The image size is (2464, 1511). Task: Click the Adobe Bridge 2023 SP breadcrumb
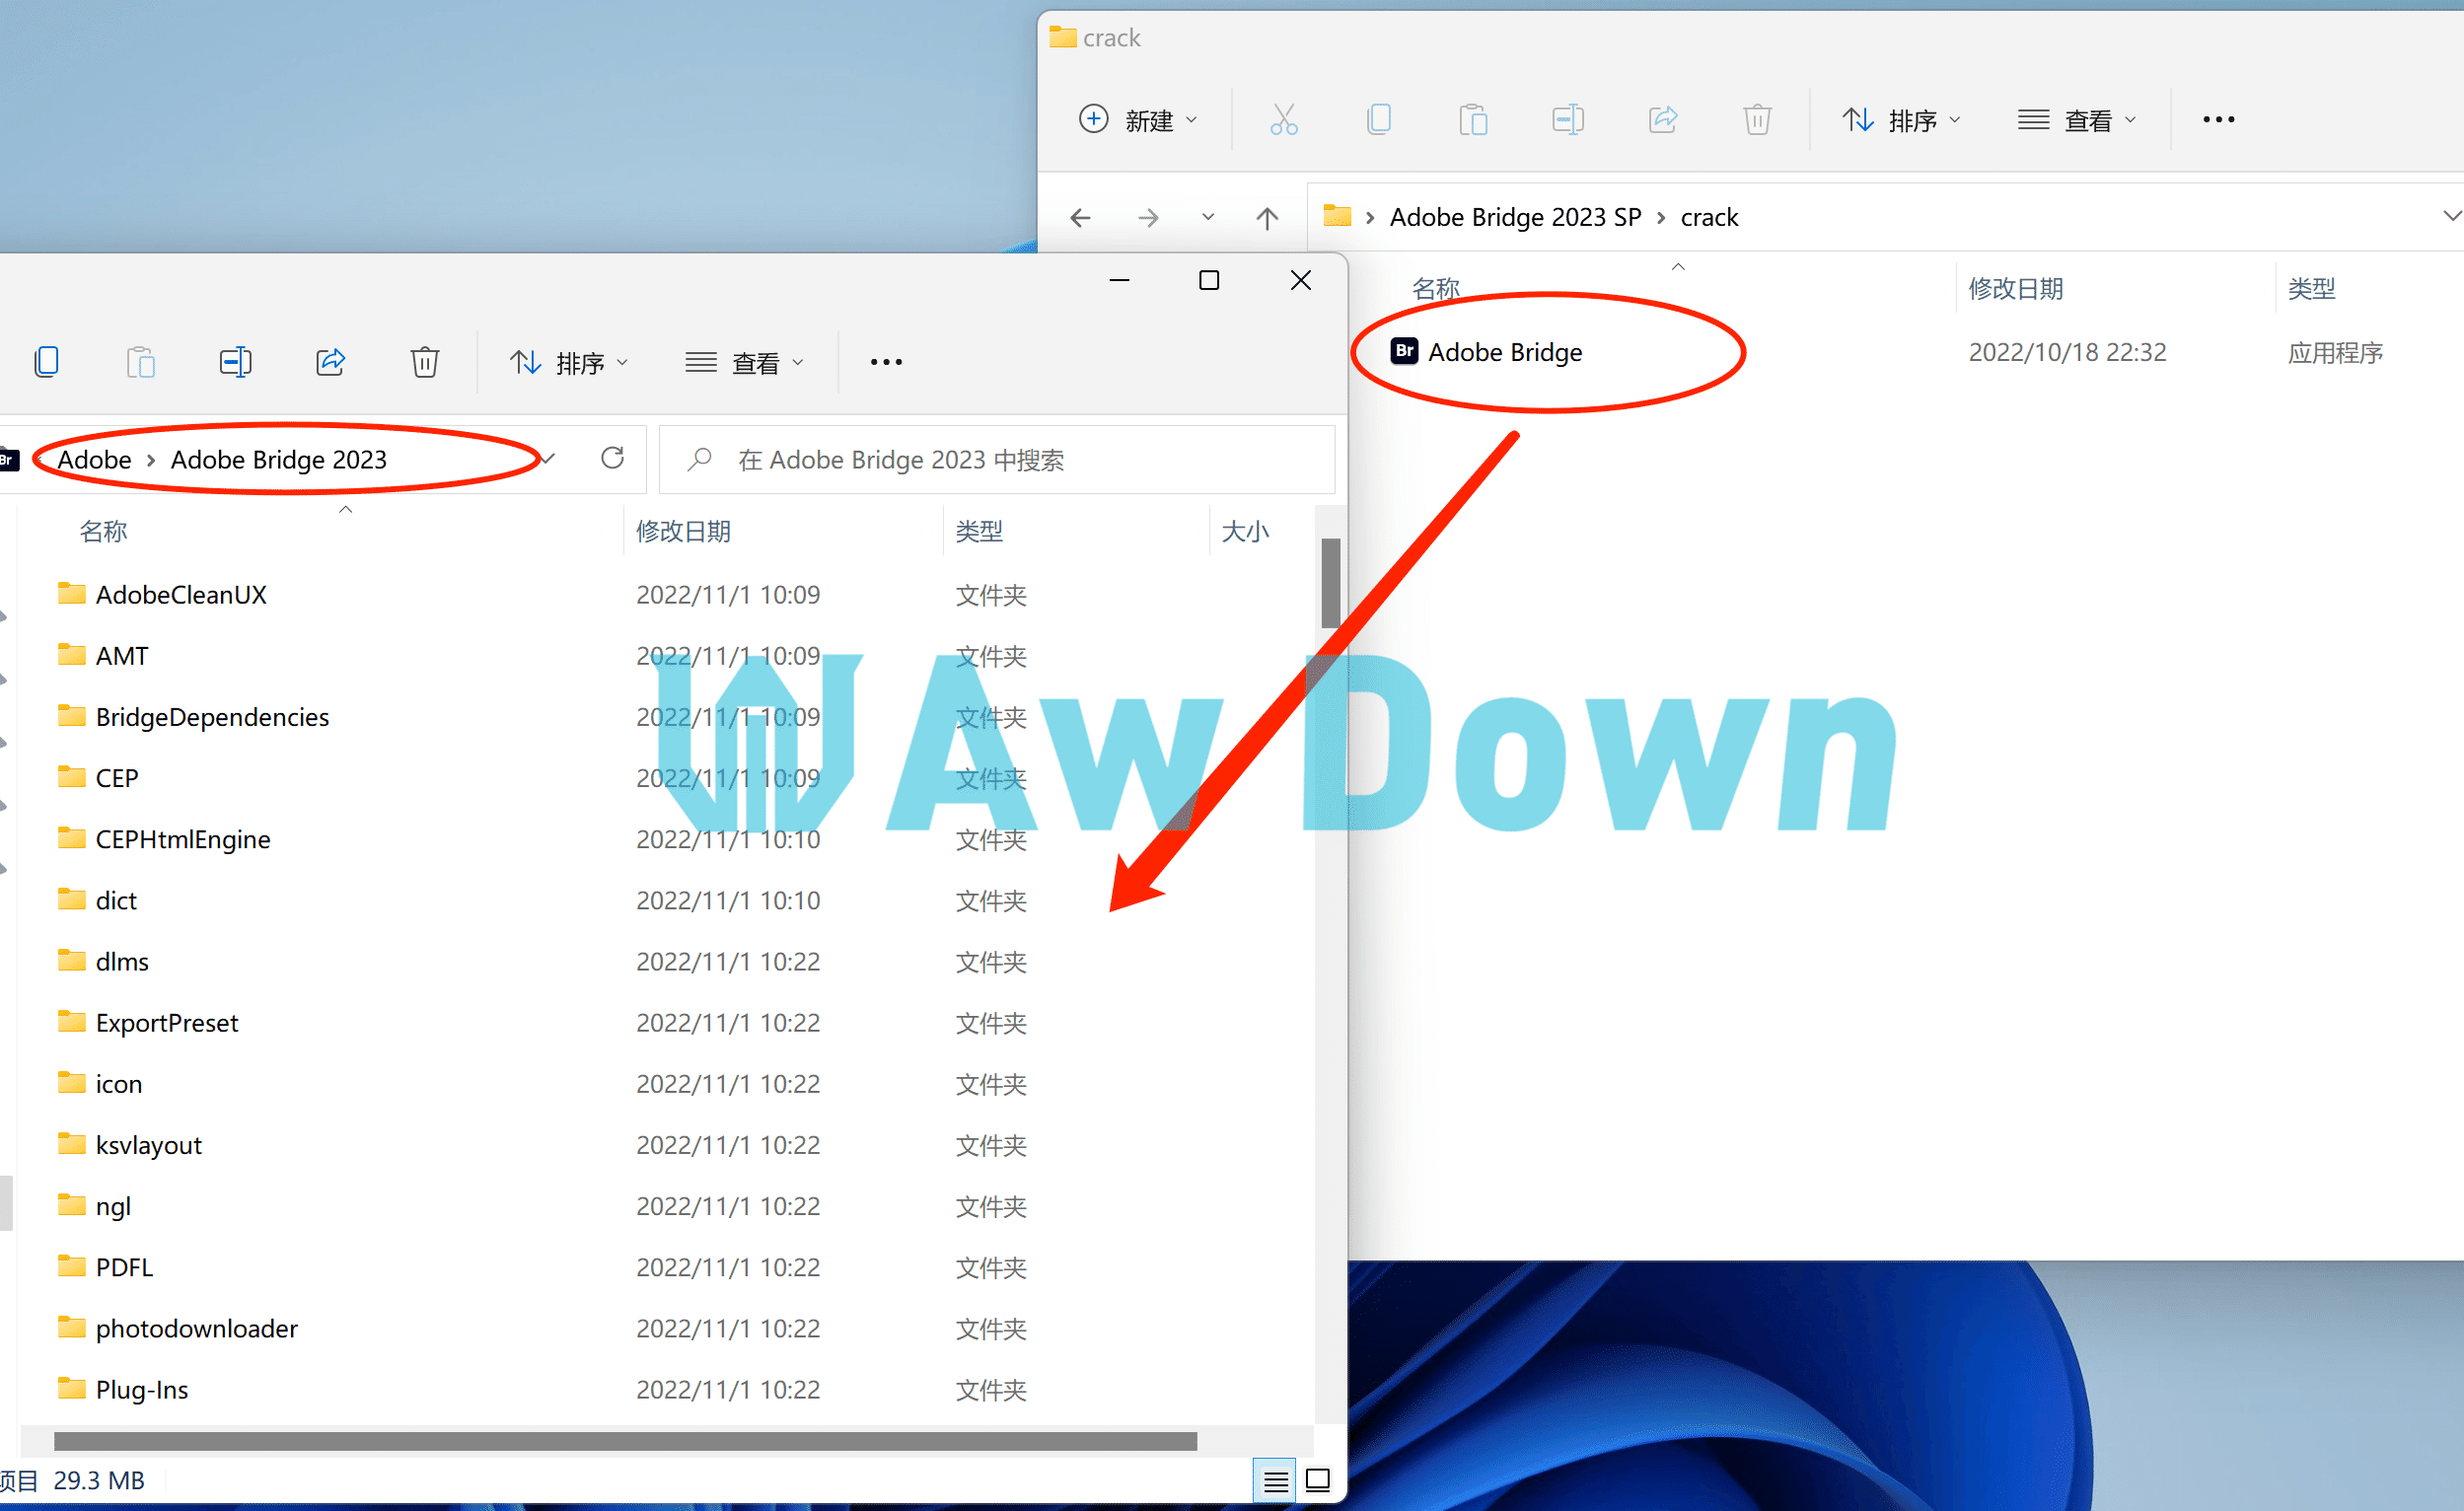coord(1515,218)
